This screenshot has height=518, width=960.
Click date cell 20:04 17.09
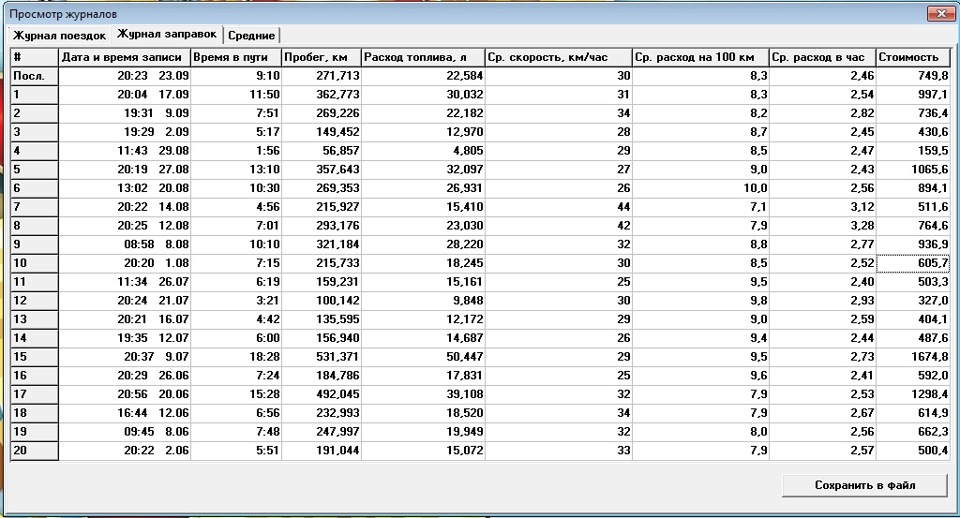(124, 94)
